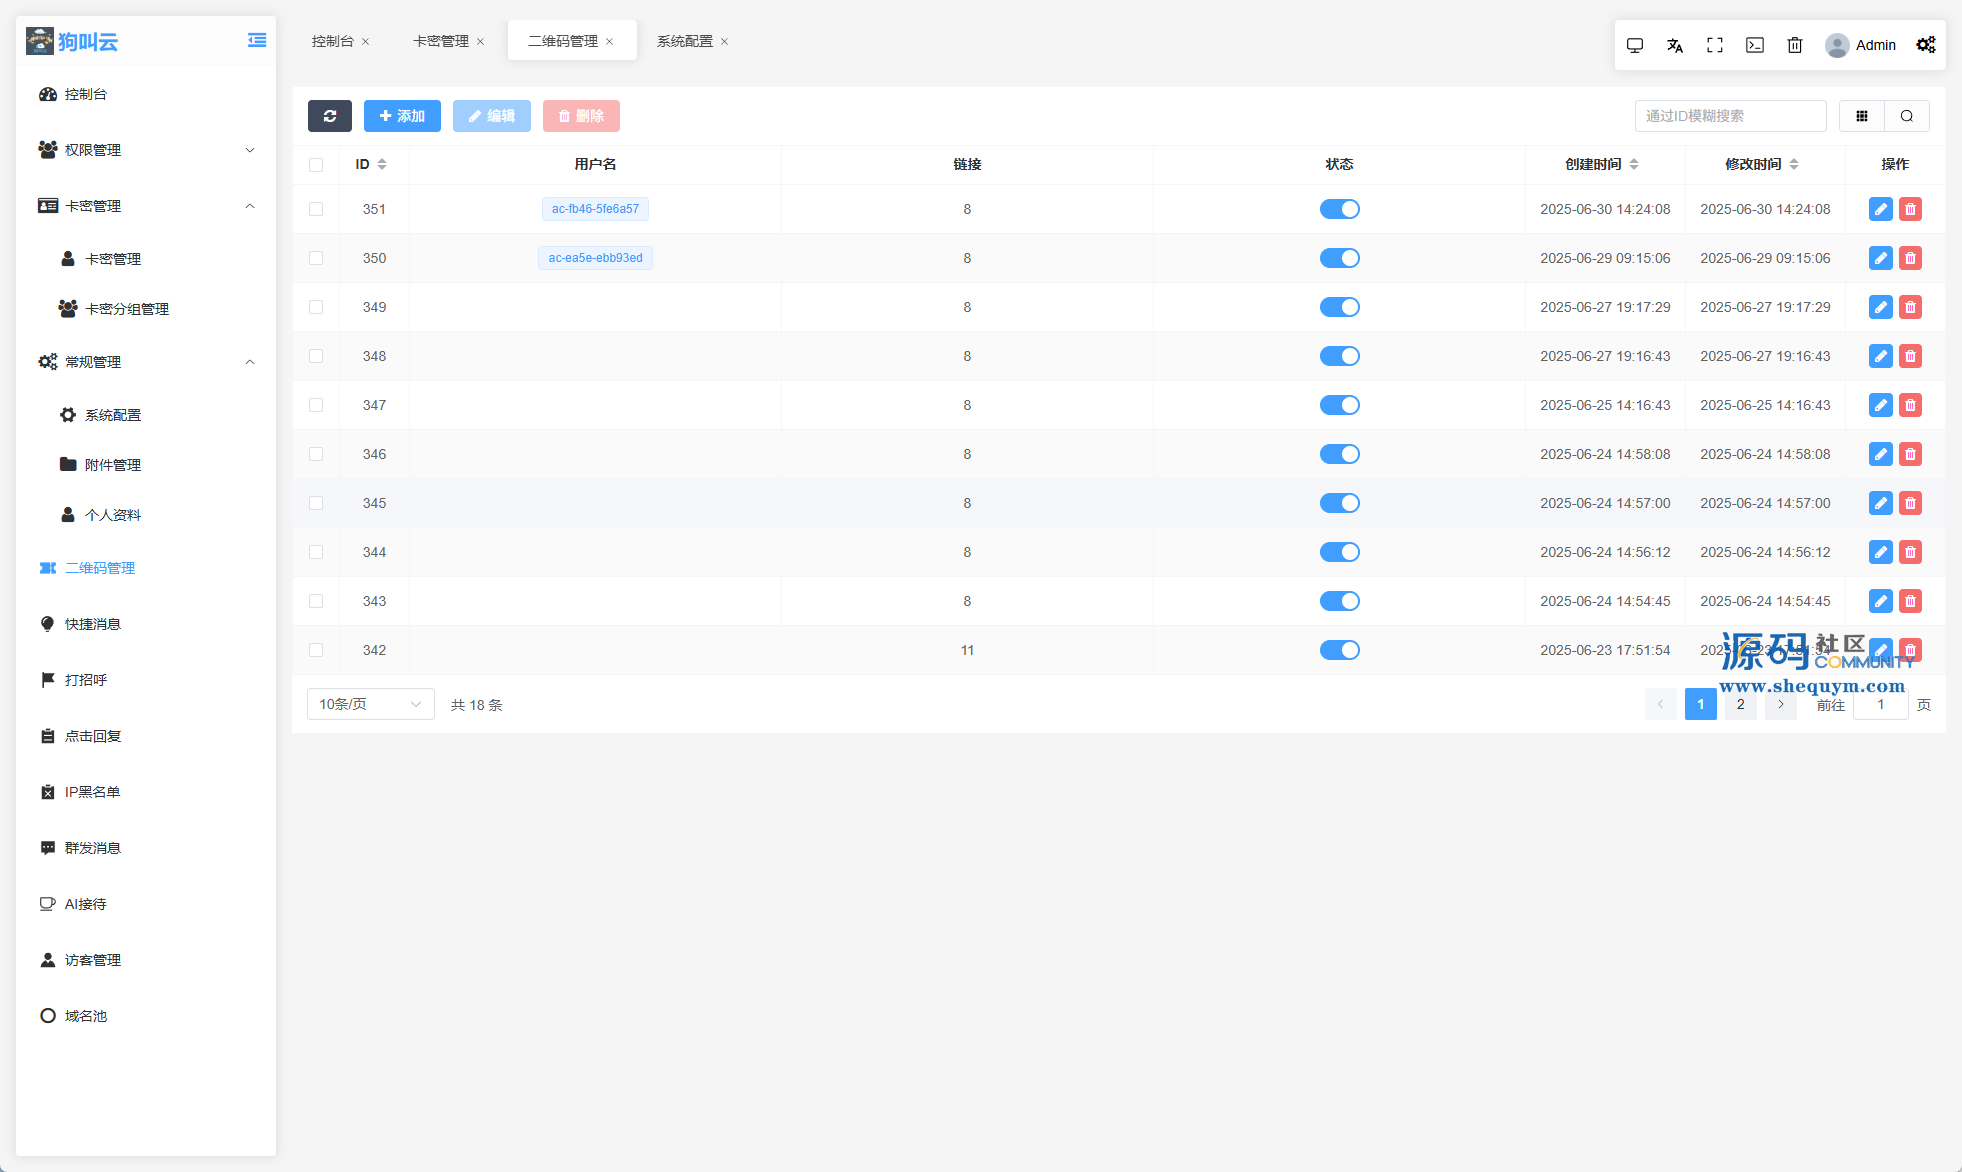1962x1172 pixels.
Task: Click the 添加 button
Action: pyautogui.click(x=402, y=116)
